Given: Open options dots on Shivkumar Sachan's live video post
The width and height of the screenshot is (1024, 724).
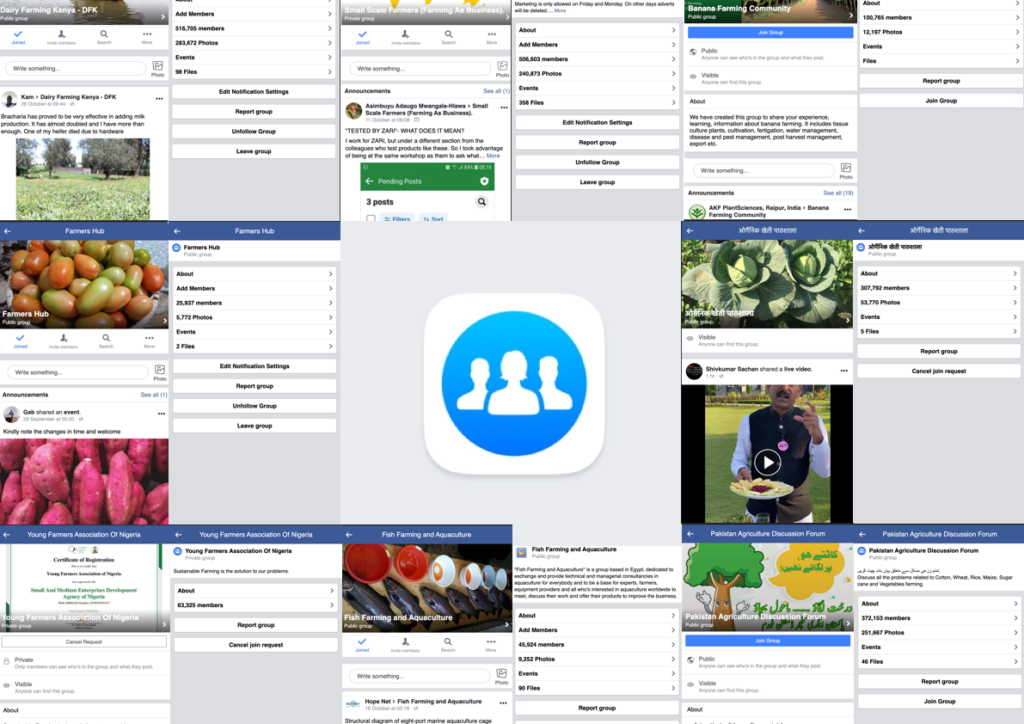Looking at the screenshot, I should click(844, 371).
